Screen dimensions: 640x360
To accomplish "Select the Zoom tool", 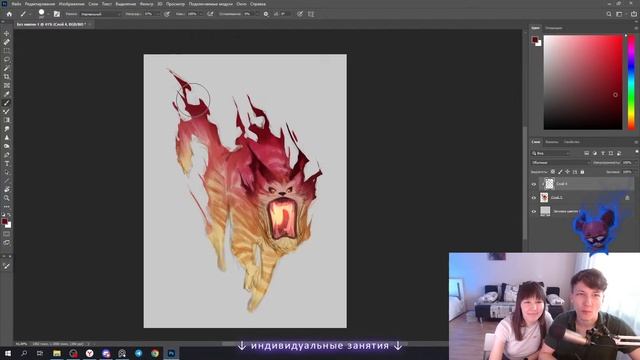I will point(7,198).
